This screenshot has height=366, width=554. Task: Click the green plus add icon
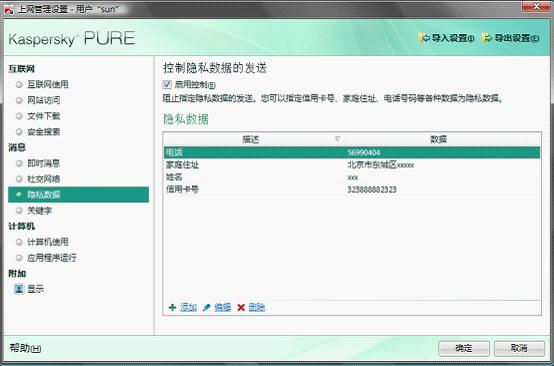172,307
